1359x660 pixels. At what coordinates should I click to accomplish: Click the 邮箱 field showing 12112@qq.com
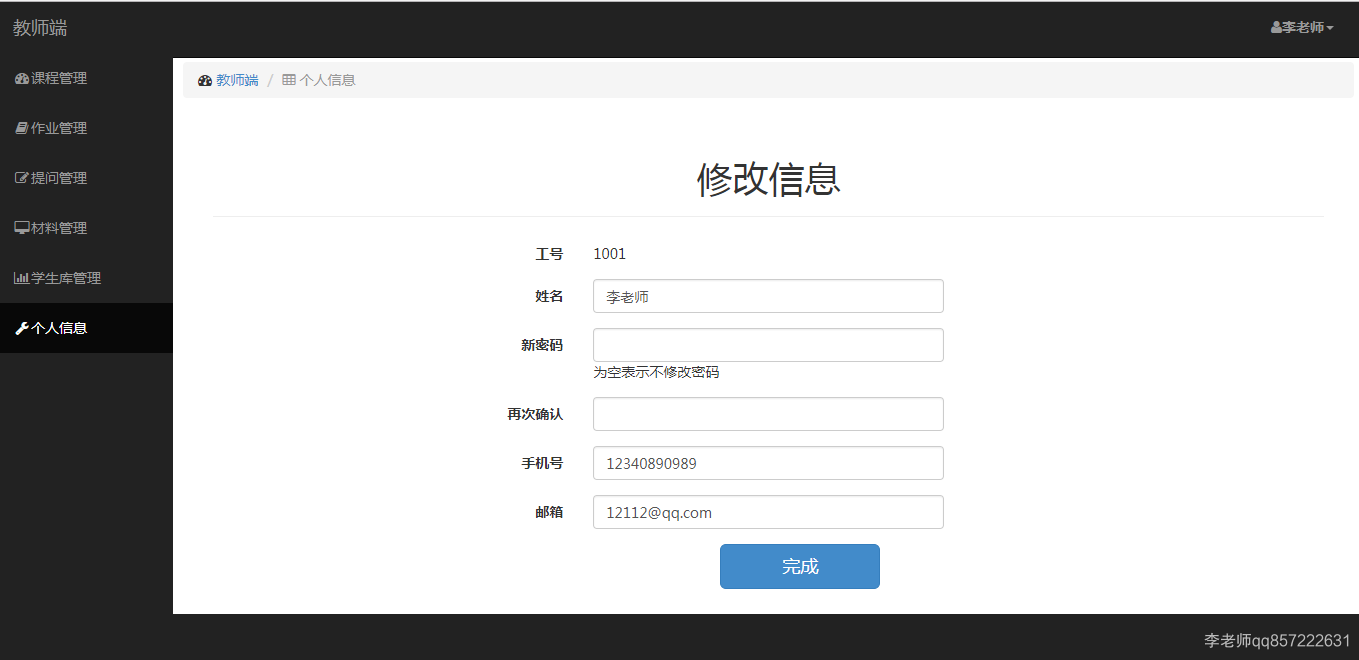pos(768,512)
